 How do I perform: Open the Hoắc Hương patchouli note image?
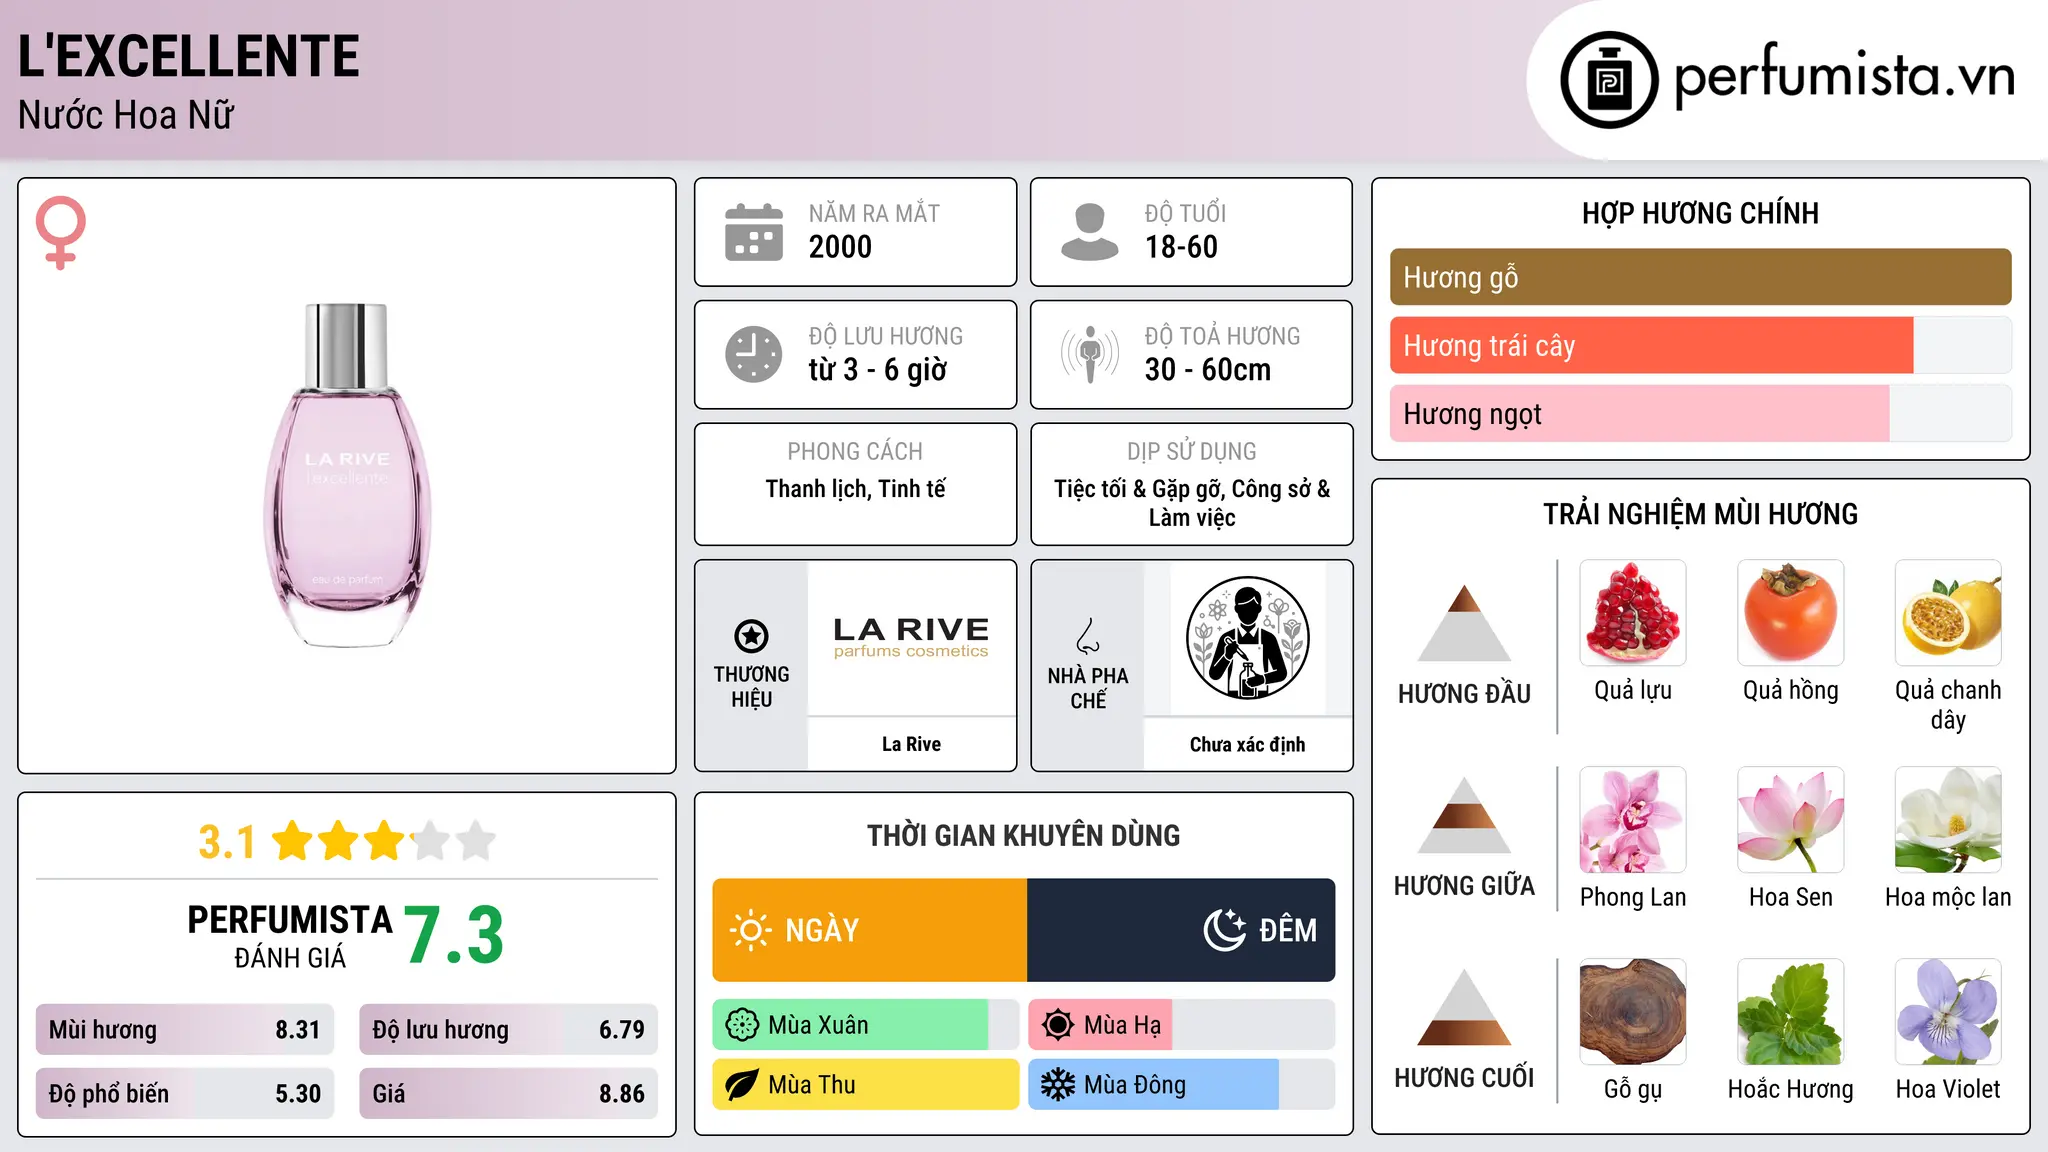click(x=1791, y=1012)
